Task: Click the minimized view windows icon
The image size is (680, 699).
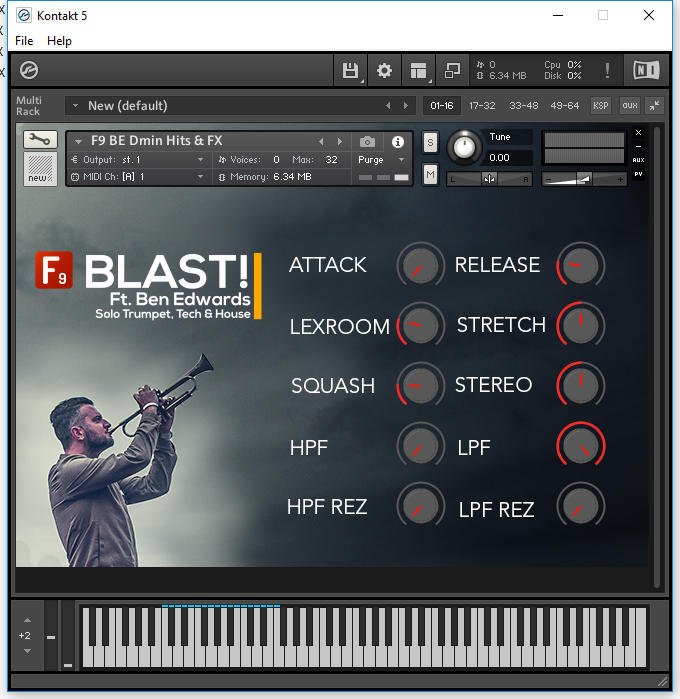Action: click(x=452, y=70)
